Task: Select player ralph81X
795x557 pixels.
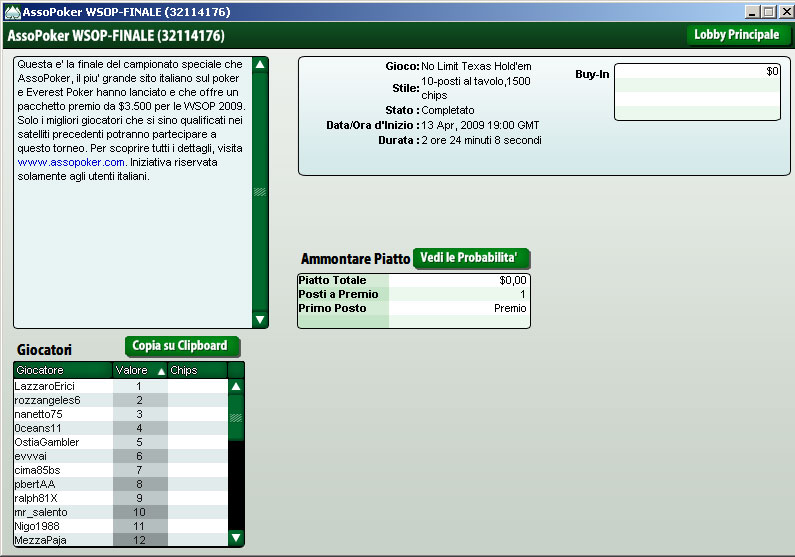Action: pyautogui.click(x=121, y=498)
